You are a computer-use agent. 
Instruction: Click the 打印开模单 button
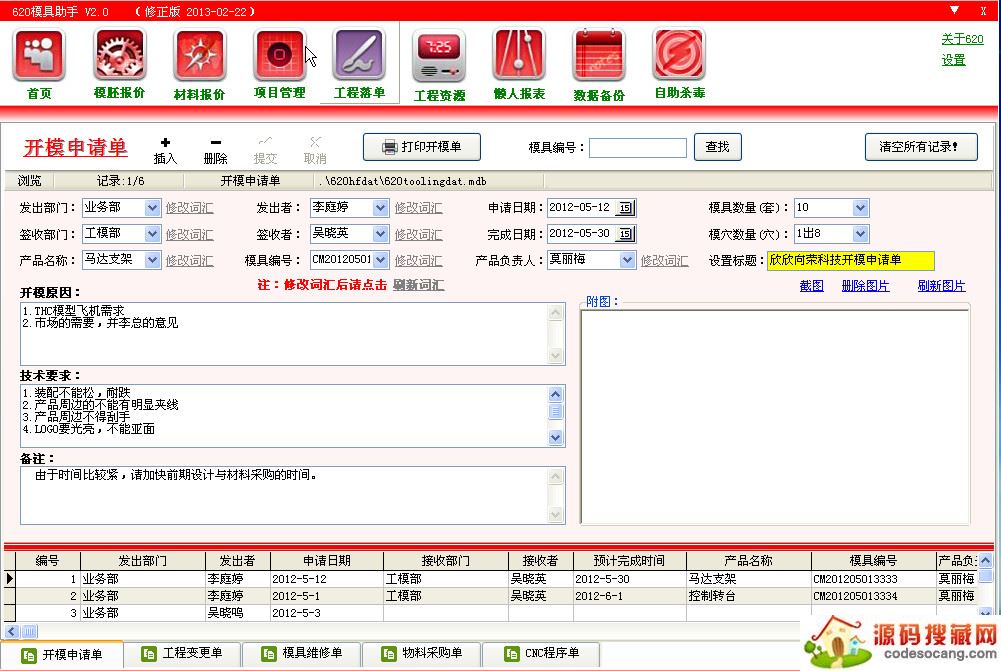pyautogui.click(x=421, y=147)
